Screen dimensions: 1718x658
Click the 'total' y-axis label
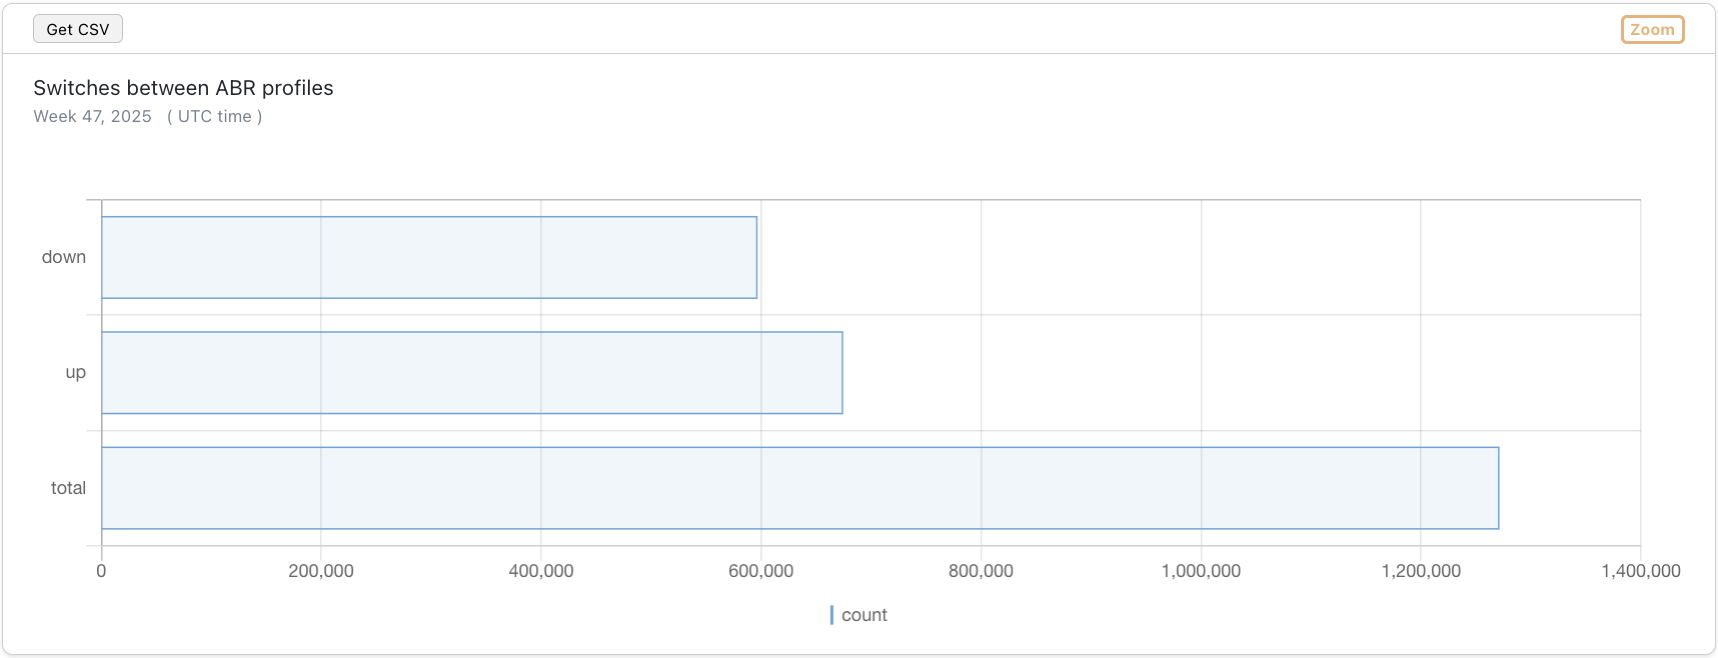pos(68,488)
